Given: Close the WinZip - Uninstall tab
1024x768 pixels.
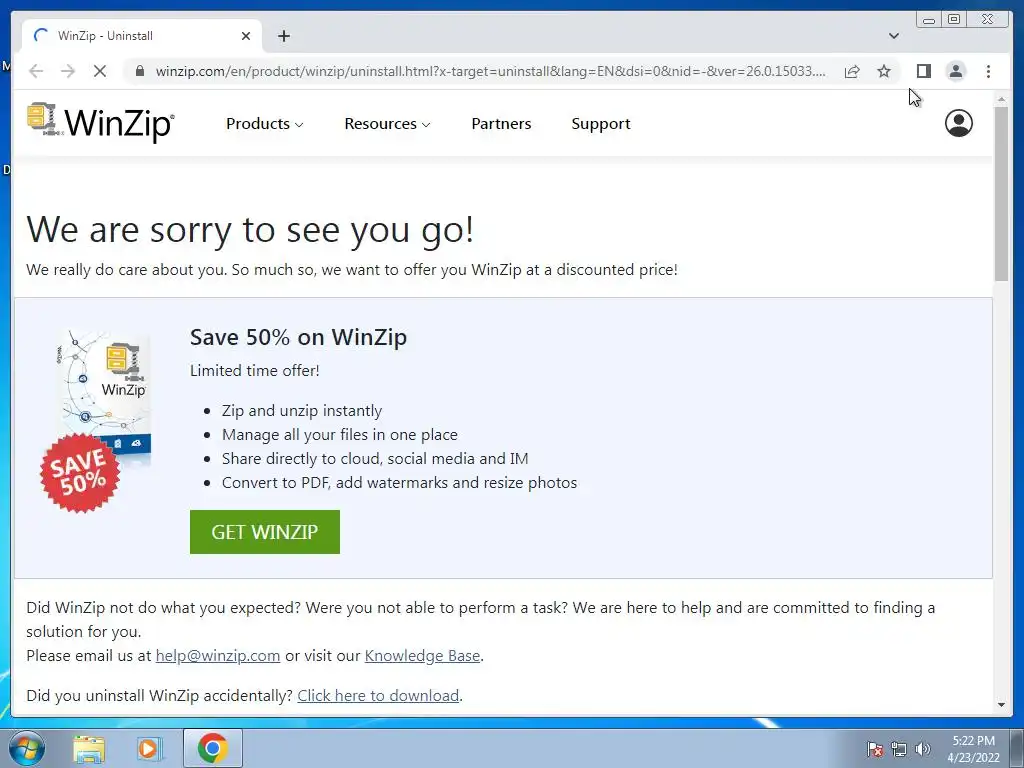Looking at the screenshot, I should (x=246, y=36).
